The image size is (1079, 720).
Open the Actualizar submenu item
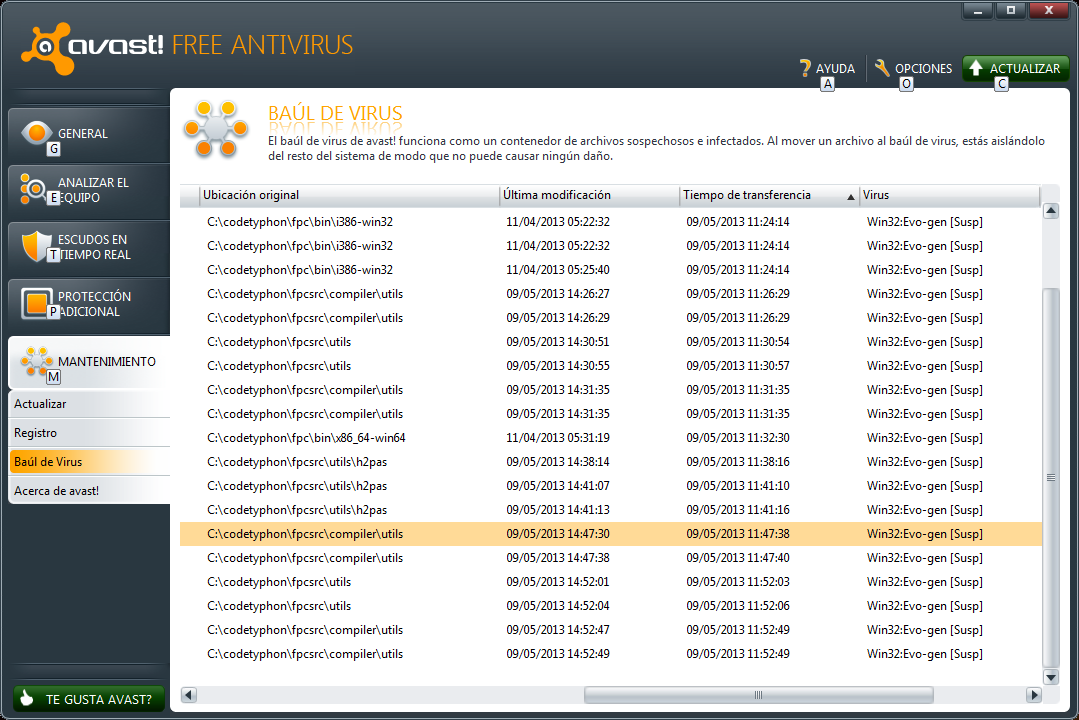click(x=89, y=404)
